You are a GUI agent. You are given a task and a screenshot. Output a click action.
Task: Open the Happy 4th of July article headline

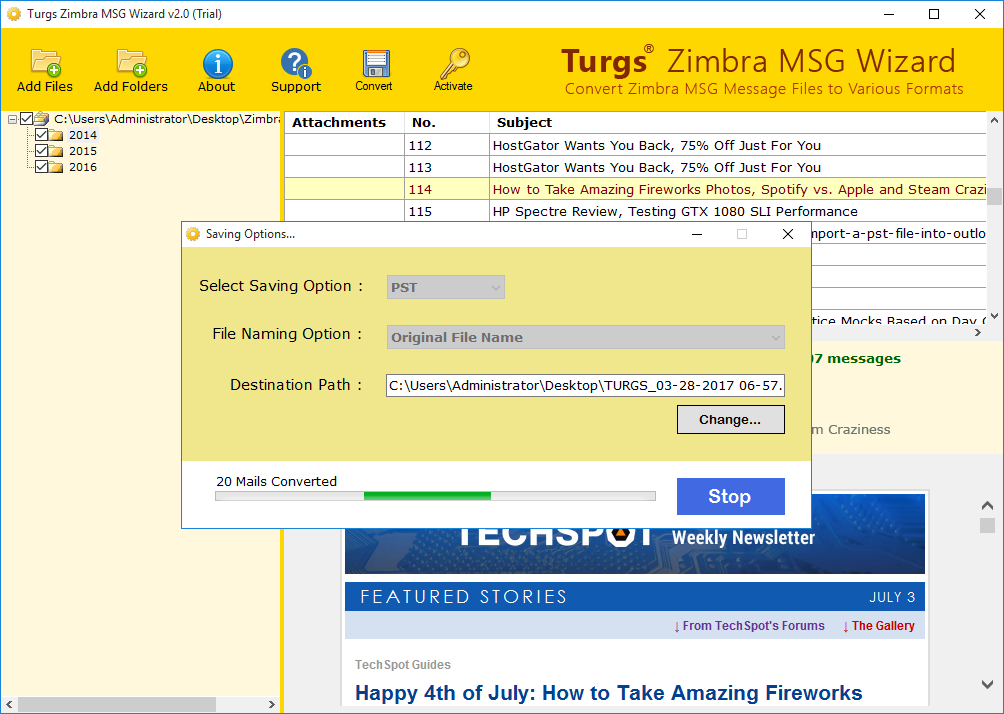pyautogui.click(x=608, y=693)
